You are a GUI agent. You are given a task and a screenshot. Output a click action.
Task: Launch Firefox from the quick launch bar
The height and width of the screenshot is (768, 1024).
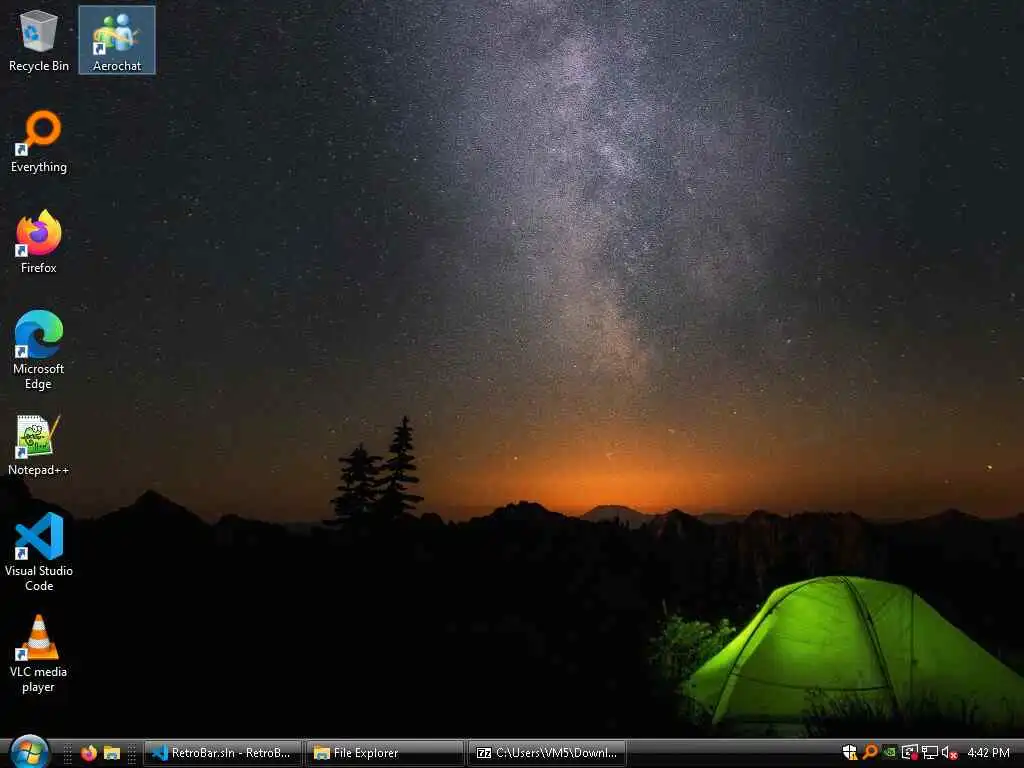click(89, 753)
